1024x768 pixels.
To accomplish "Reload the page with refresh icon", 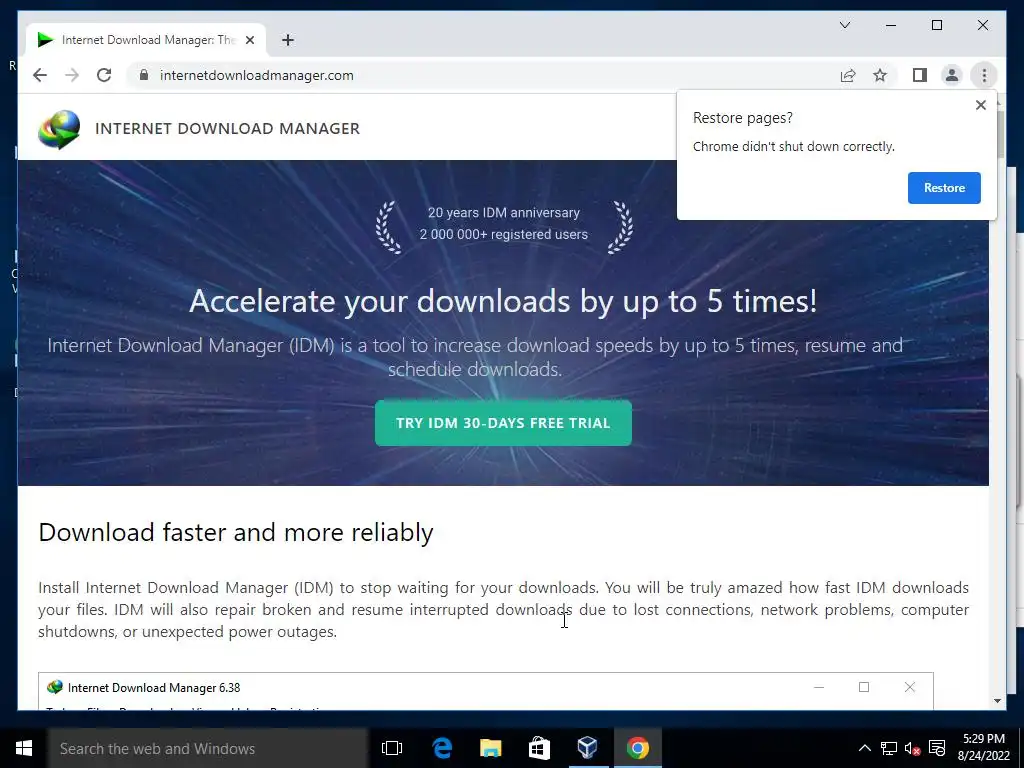I will pyautogui.click(x=104, y=75).
